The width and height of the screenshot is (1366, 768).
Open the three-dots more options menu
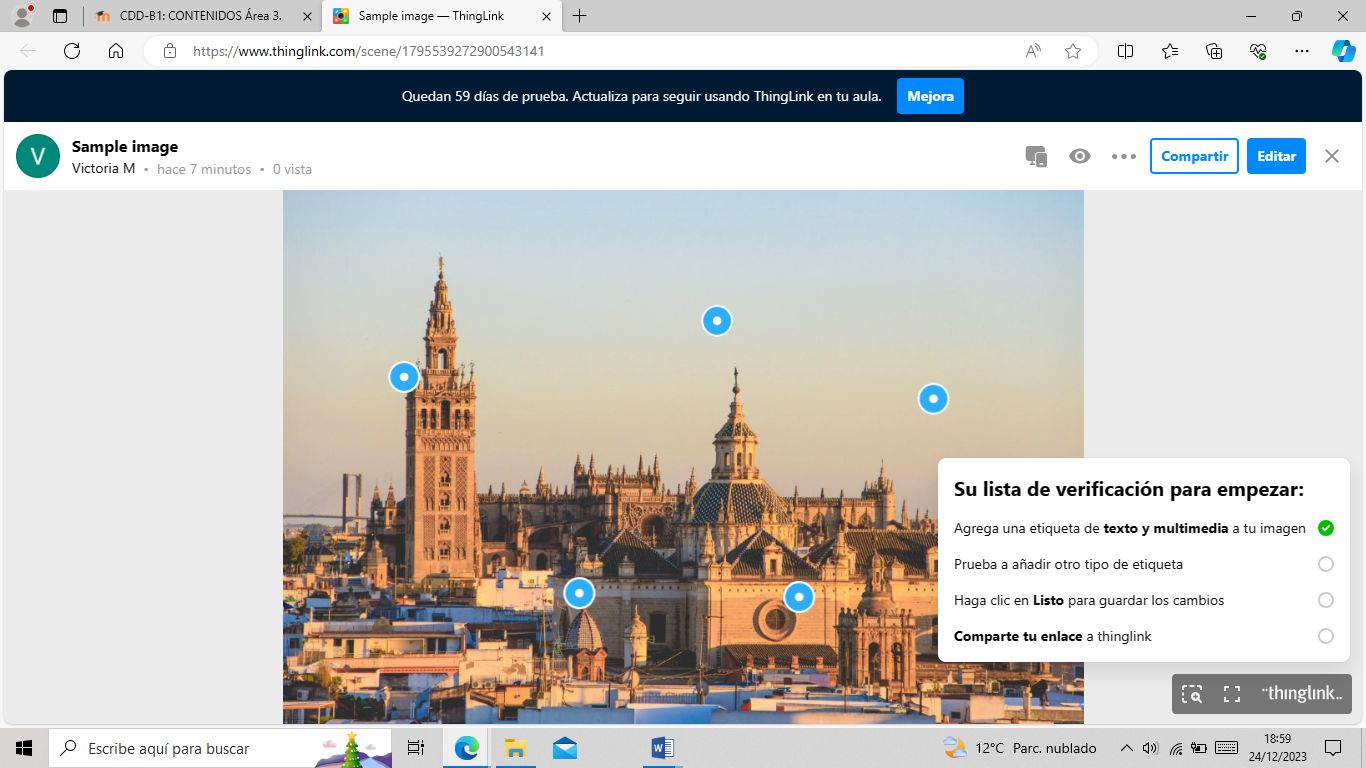[1124, 156]
